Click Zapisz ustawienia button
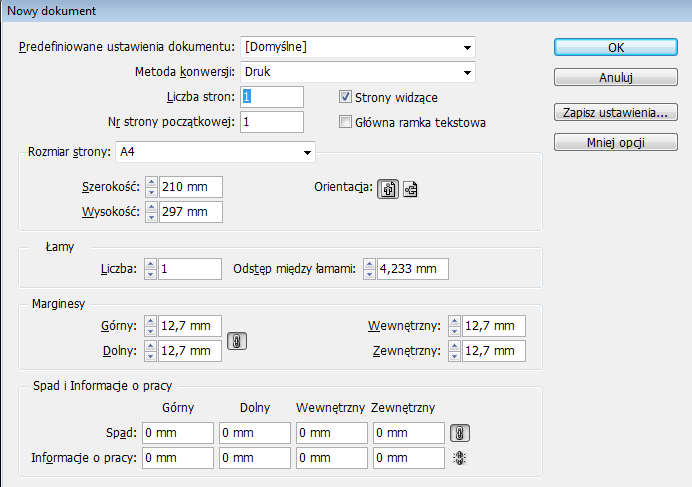The height and width of the screenshot is (487, 692). click(616, 112)
